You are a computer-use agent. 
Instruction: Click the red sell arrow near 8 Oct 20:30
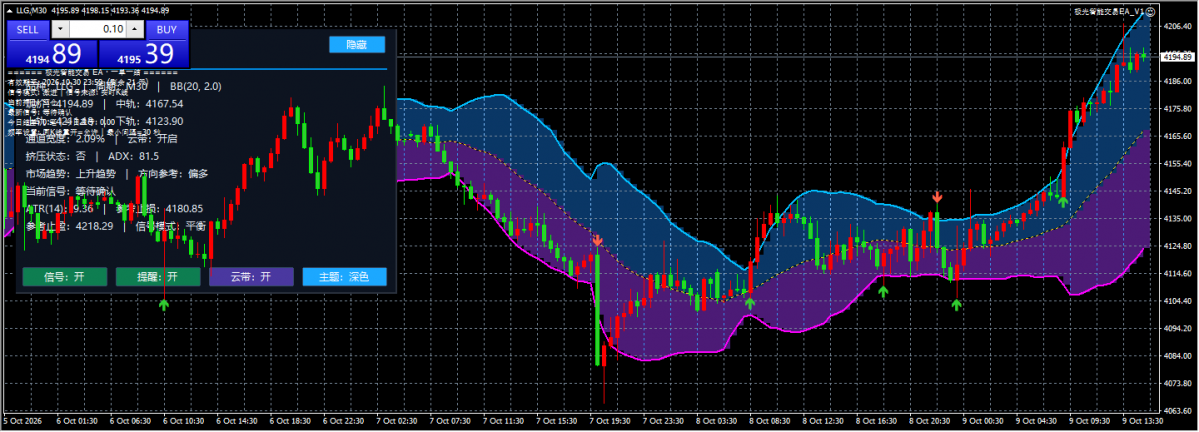(937, 197)
